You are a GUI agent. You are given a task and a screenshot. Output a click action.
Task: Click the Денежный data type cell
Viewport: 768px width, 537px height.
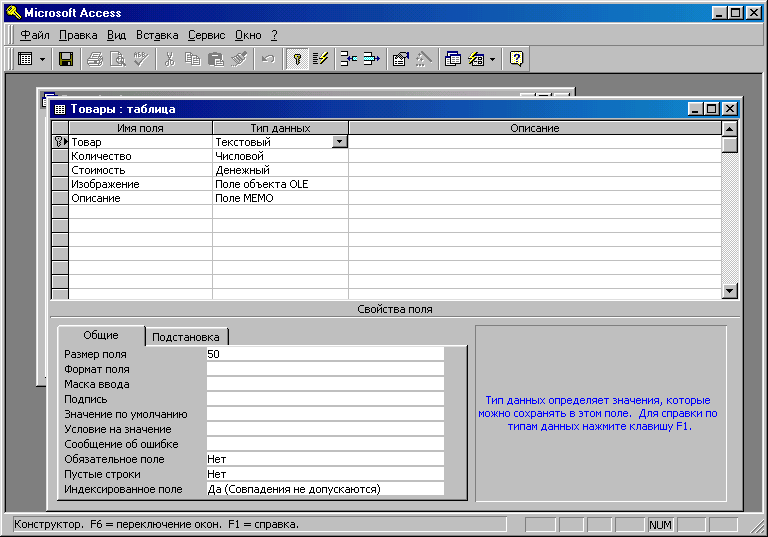[x=280, y=170]
